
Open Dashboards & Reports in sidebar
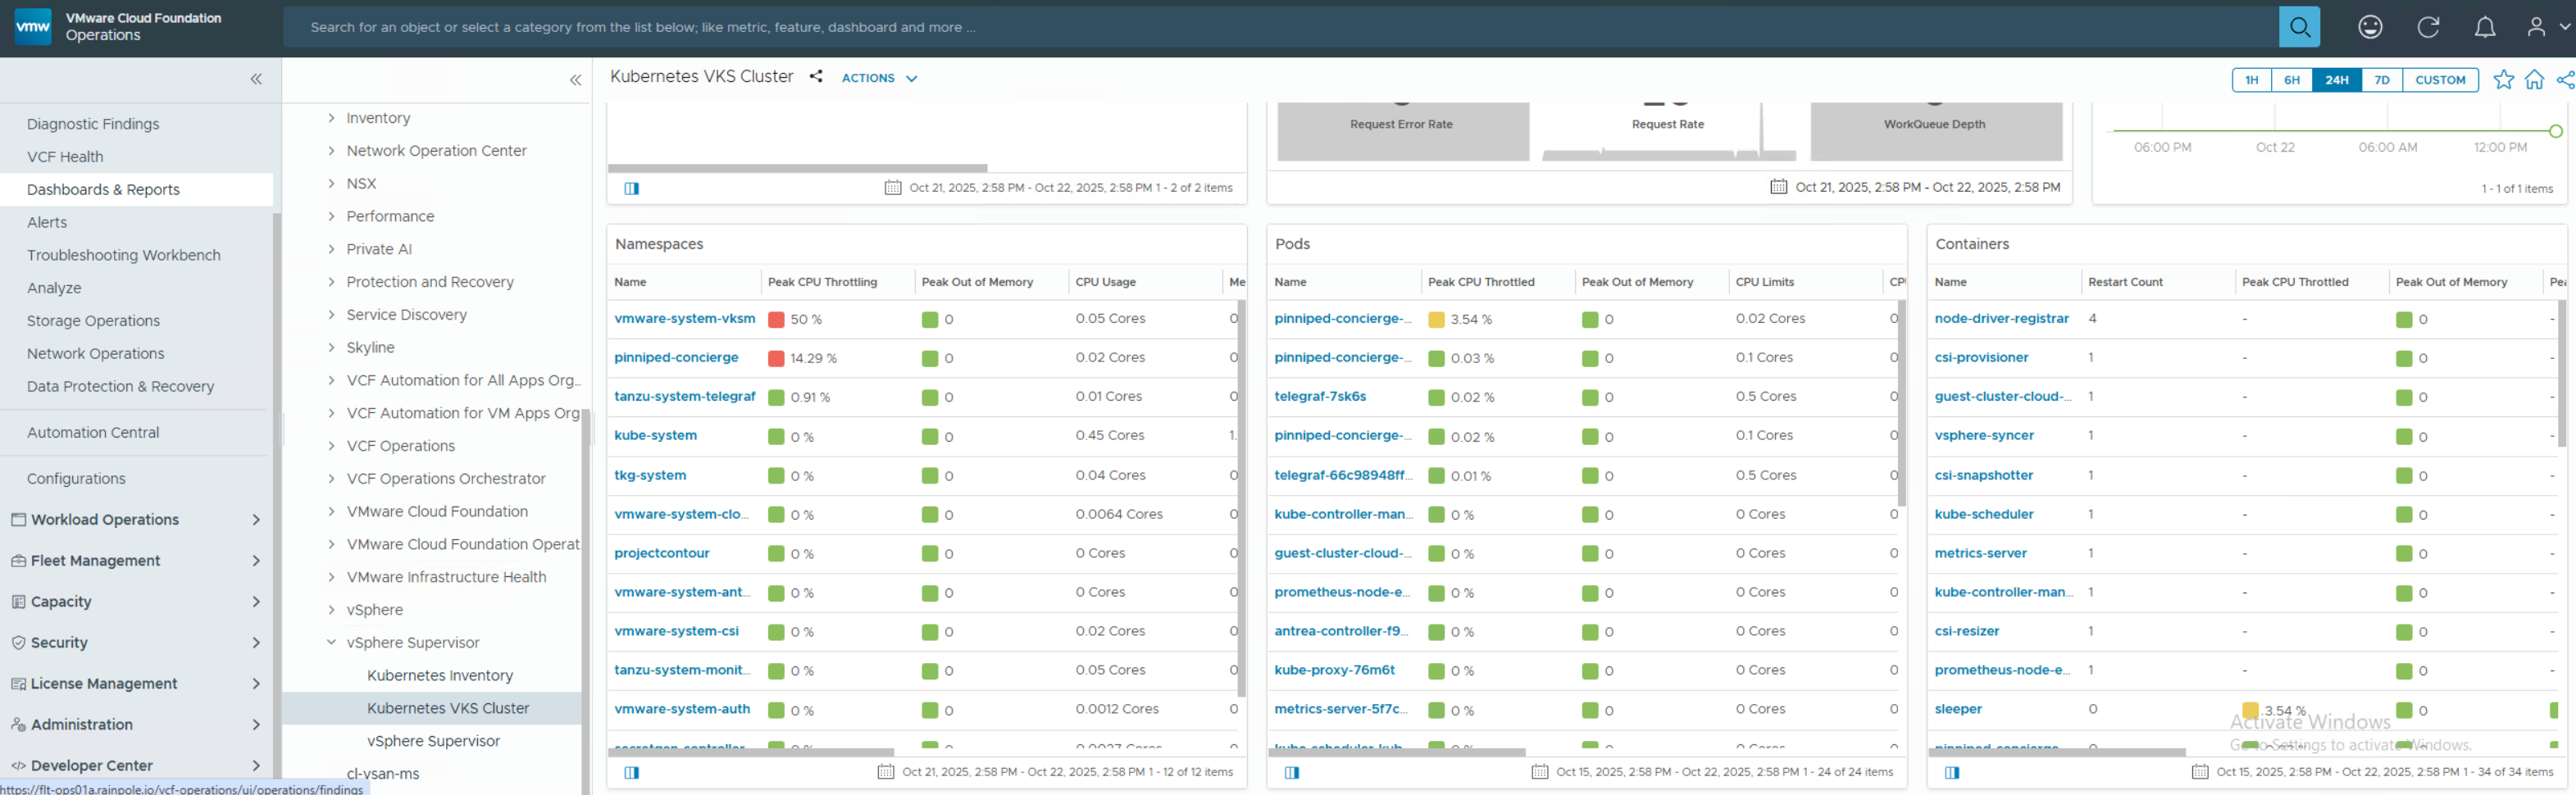(103, 189)
